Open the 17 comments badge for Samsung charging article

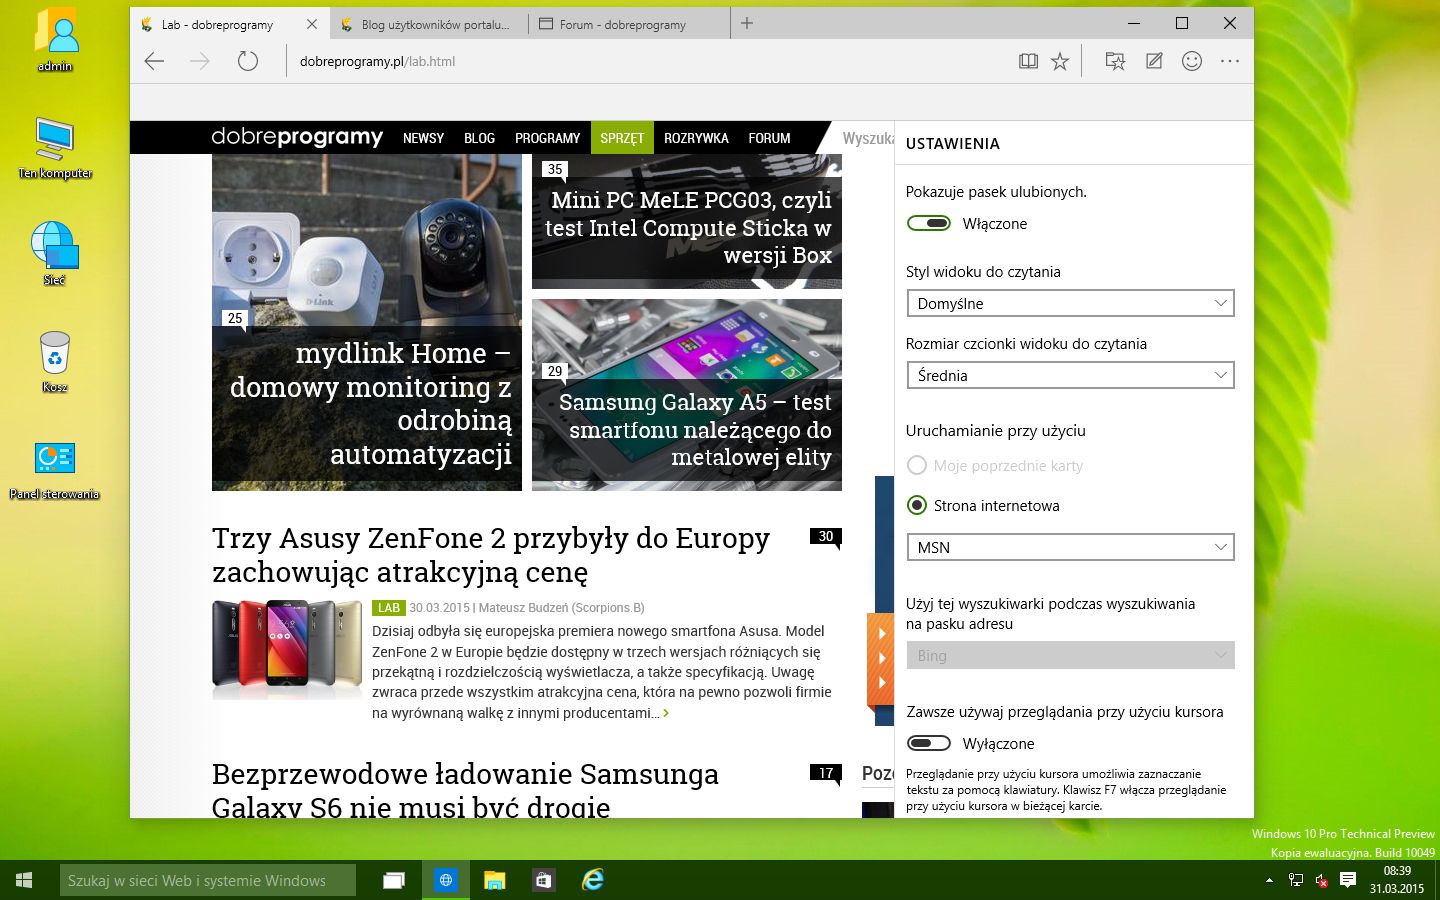point(826,773)
